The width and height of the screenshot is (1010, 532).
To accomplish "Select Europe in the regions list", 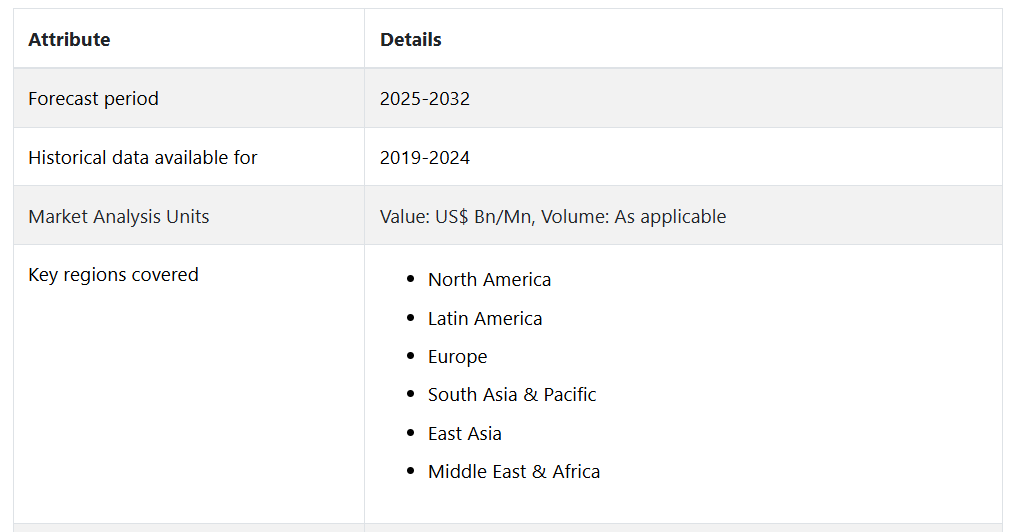I will pyautogui.click(x=457, y=357).
